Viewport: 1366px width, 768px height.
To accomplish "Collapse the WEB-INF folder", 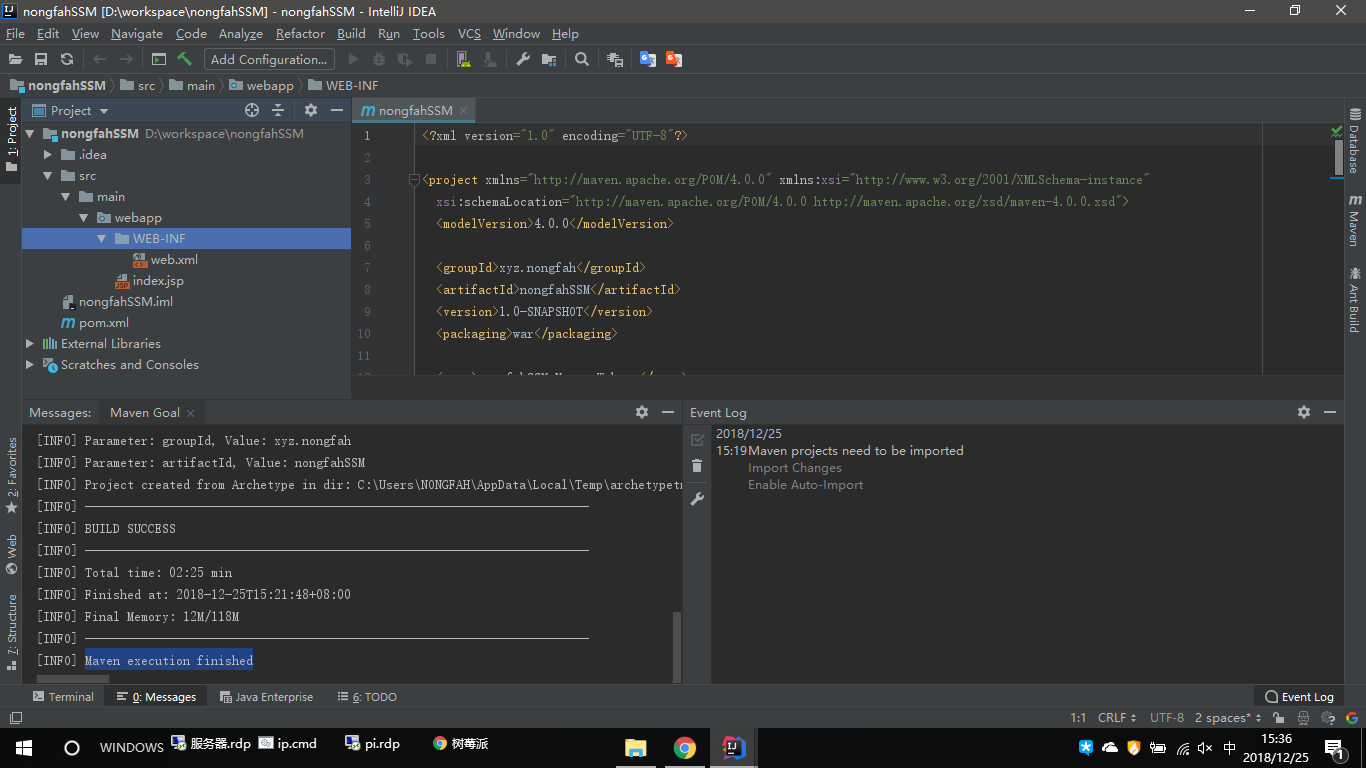I will 102,239.
